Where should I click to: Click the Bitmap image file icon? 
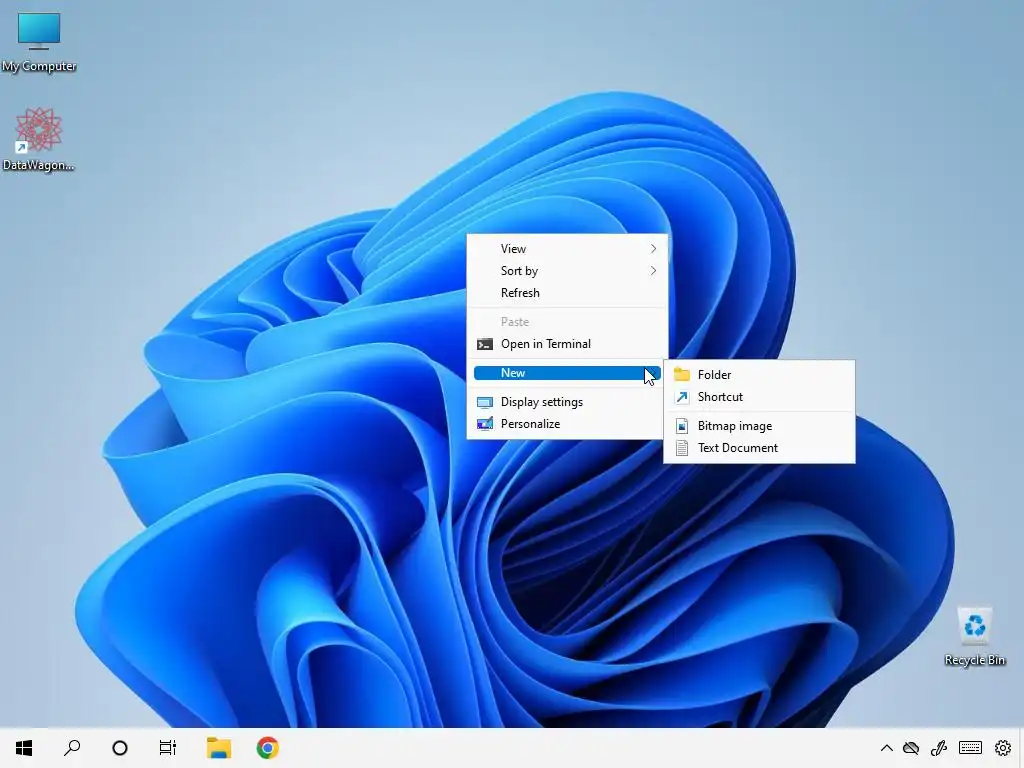pyautogui.click(x=682, y=426)
